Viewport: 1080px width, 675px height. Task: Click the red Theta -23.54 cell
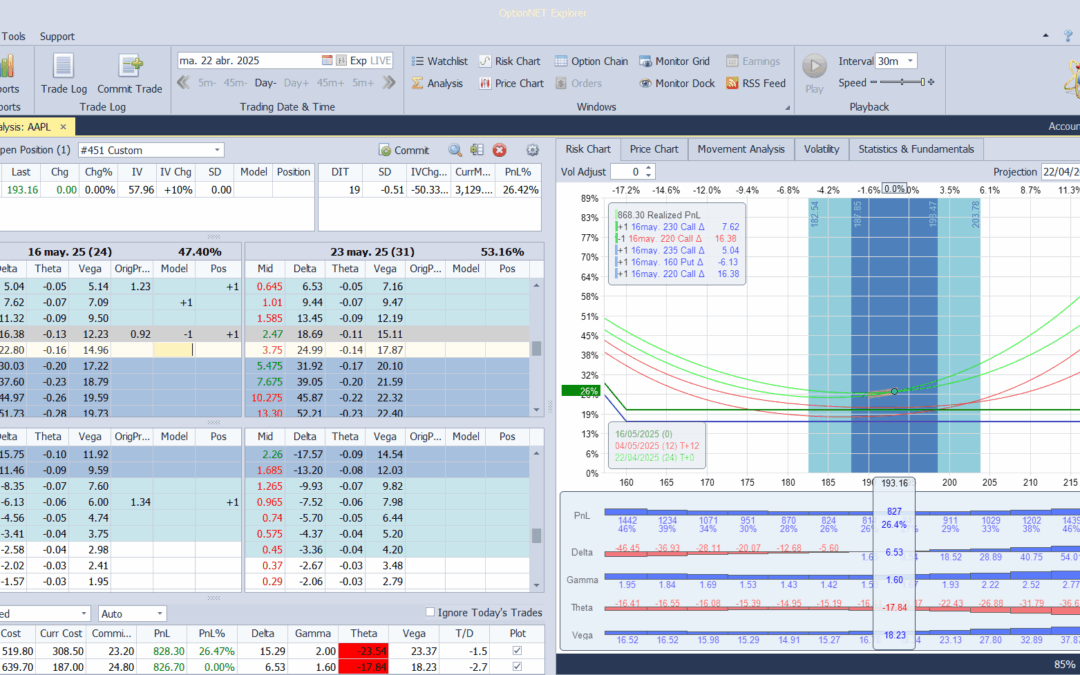click(x=363, y=651)
